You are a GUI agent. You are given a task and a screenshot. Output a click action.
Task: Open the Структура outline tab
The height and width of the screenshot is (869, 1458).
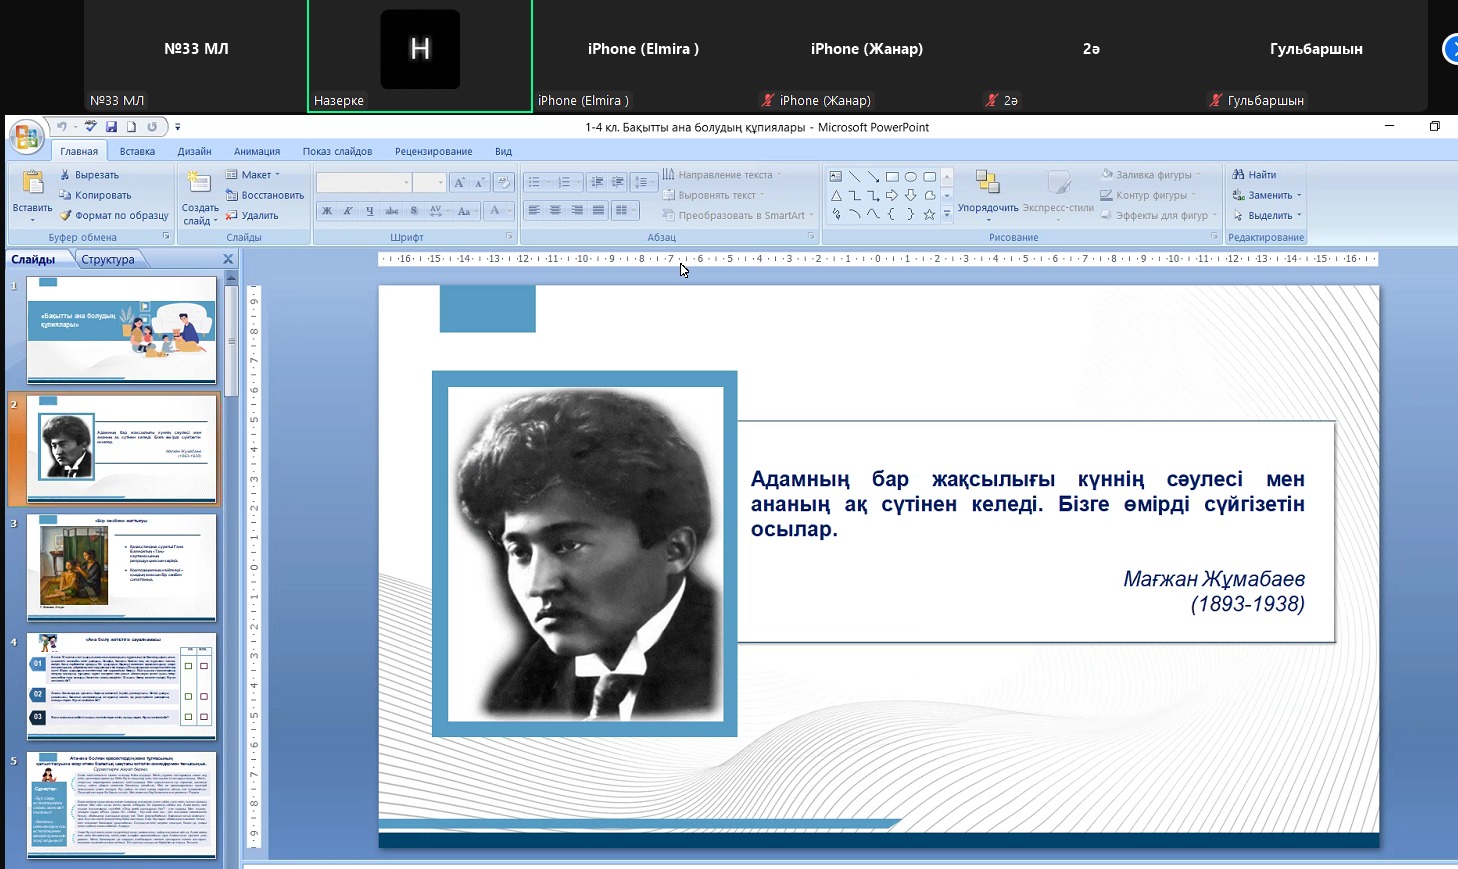pyautogui.click(x=108, y=260)
